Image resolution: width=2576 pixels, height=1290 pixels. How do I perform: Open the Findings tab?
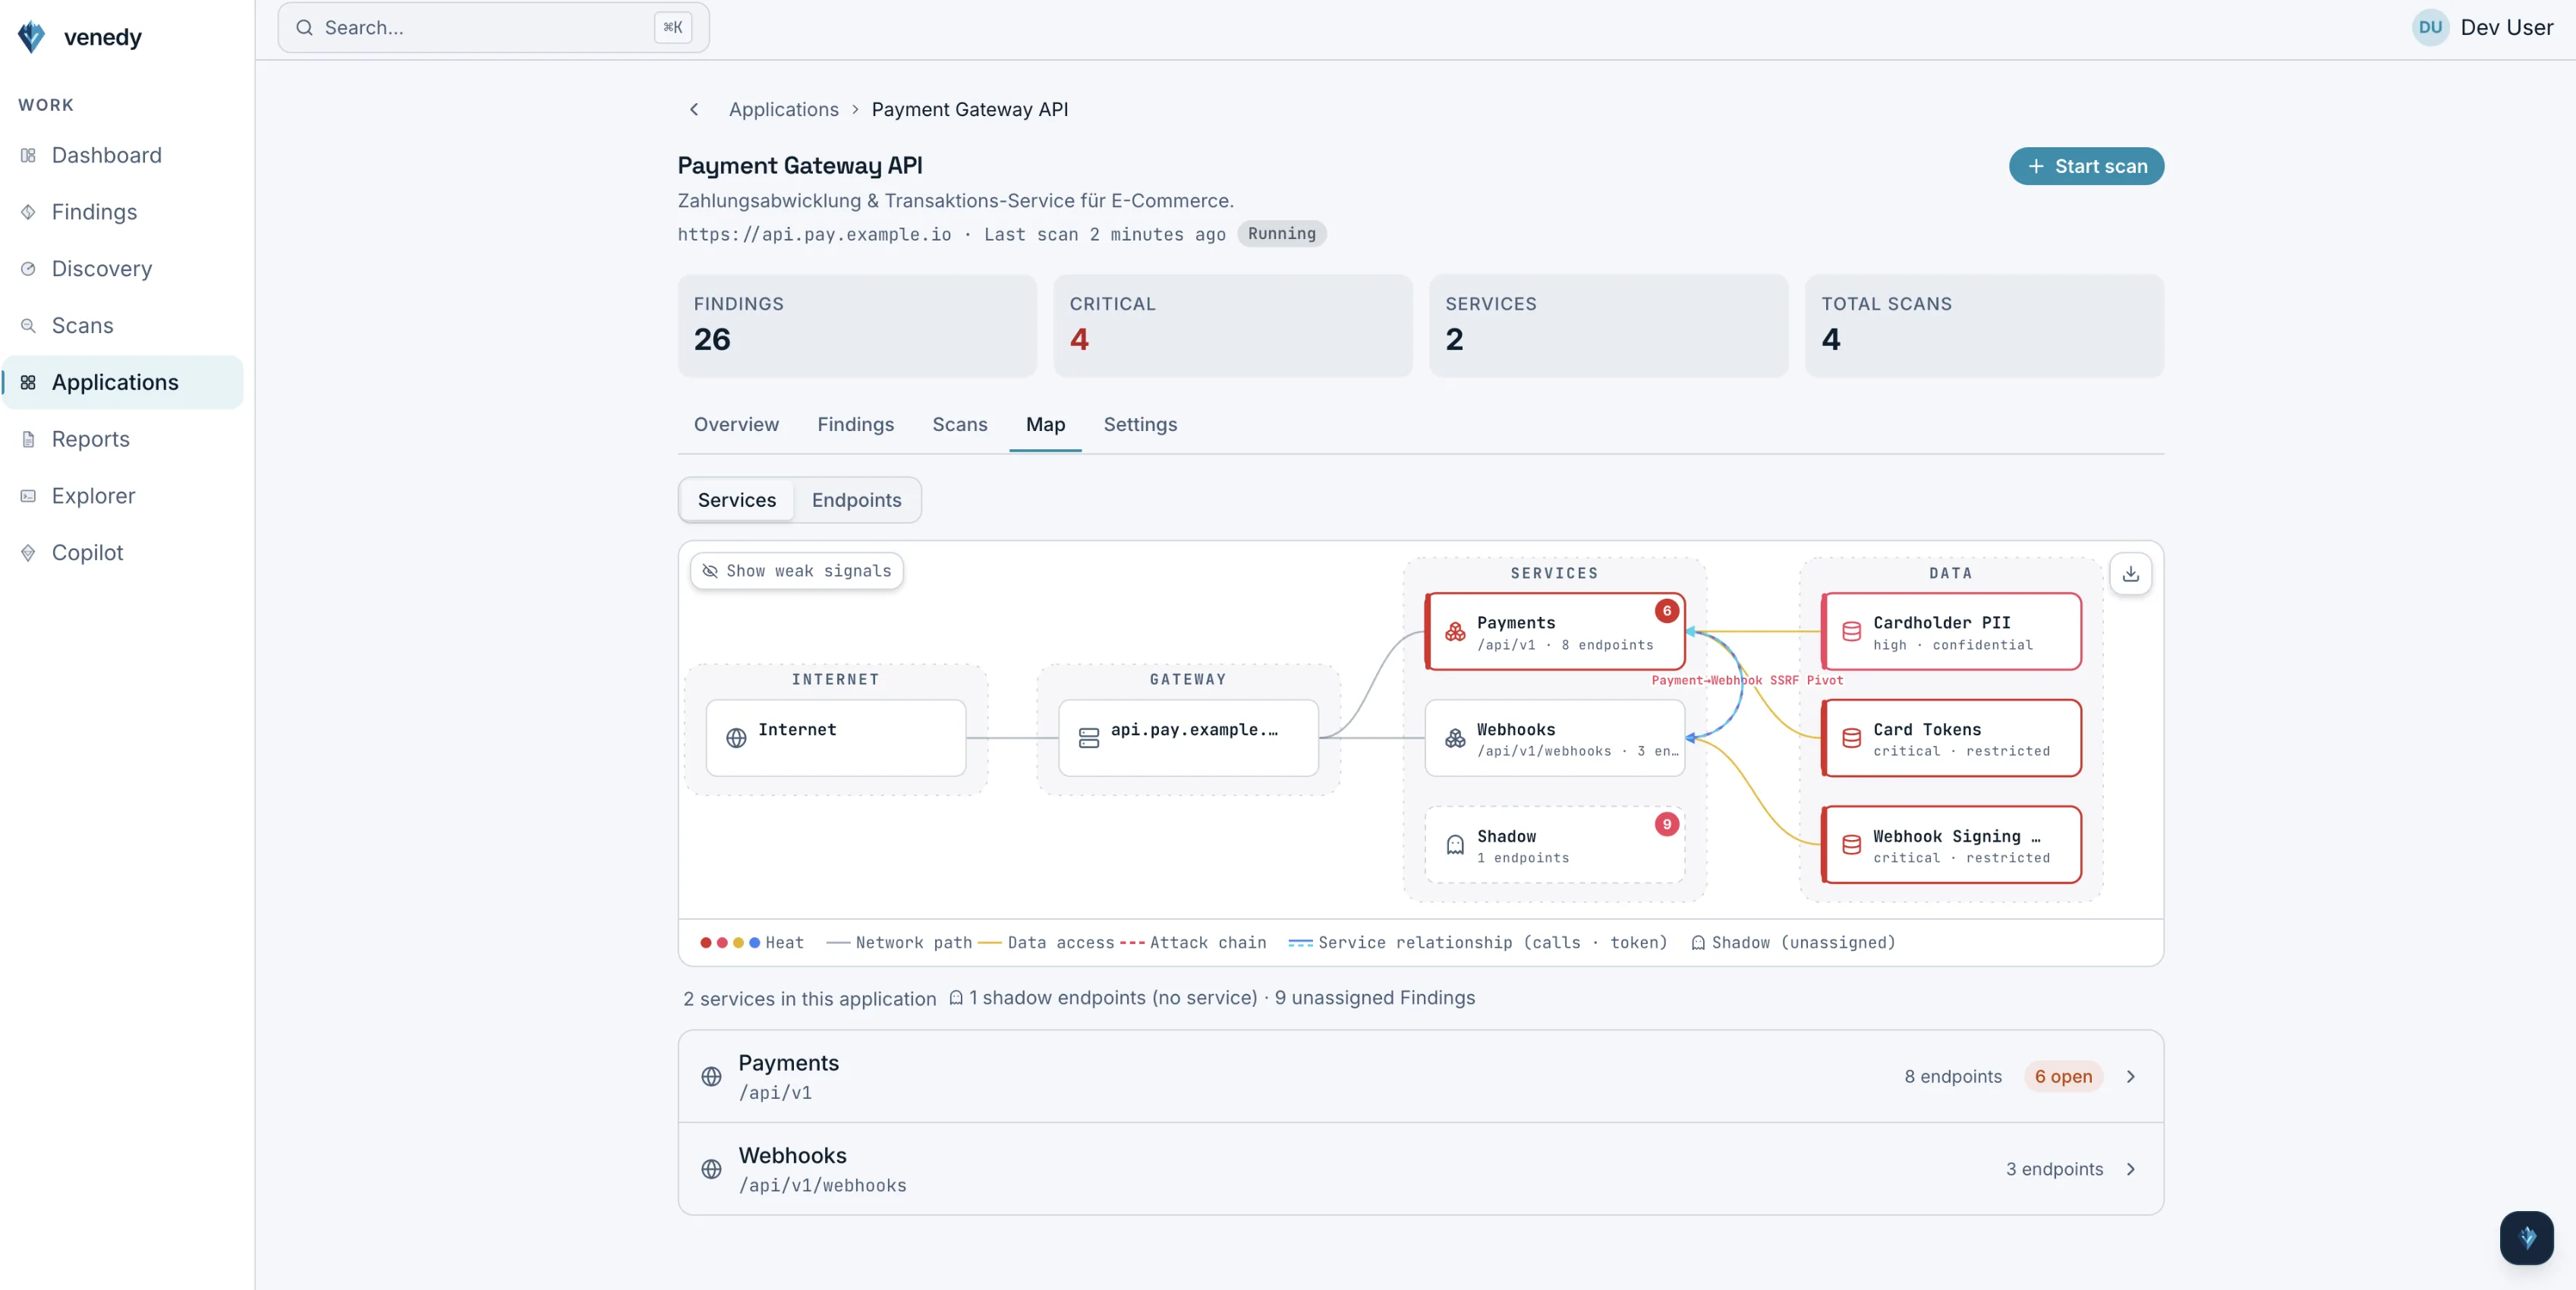(855, 425)
